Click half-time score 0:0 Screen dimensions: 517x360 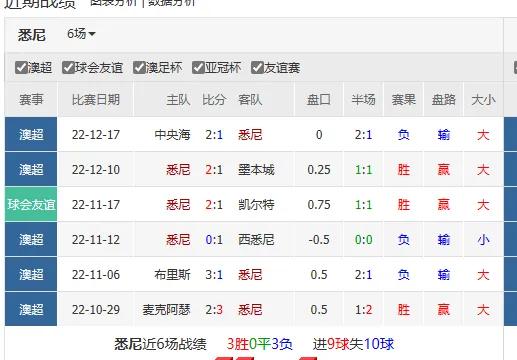pyautogui.click(x=363, y=239)
